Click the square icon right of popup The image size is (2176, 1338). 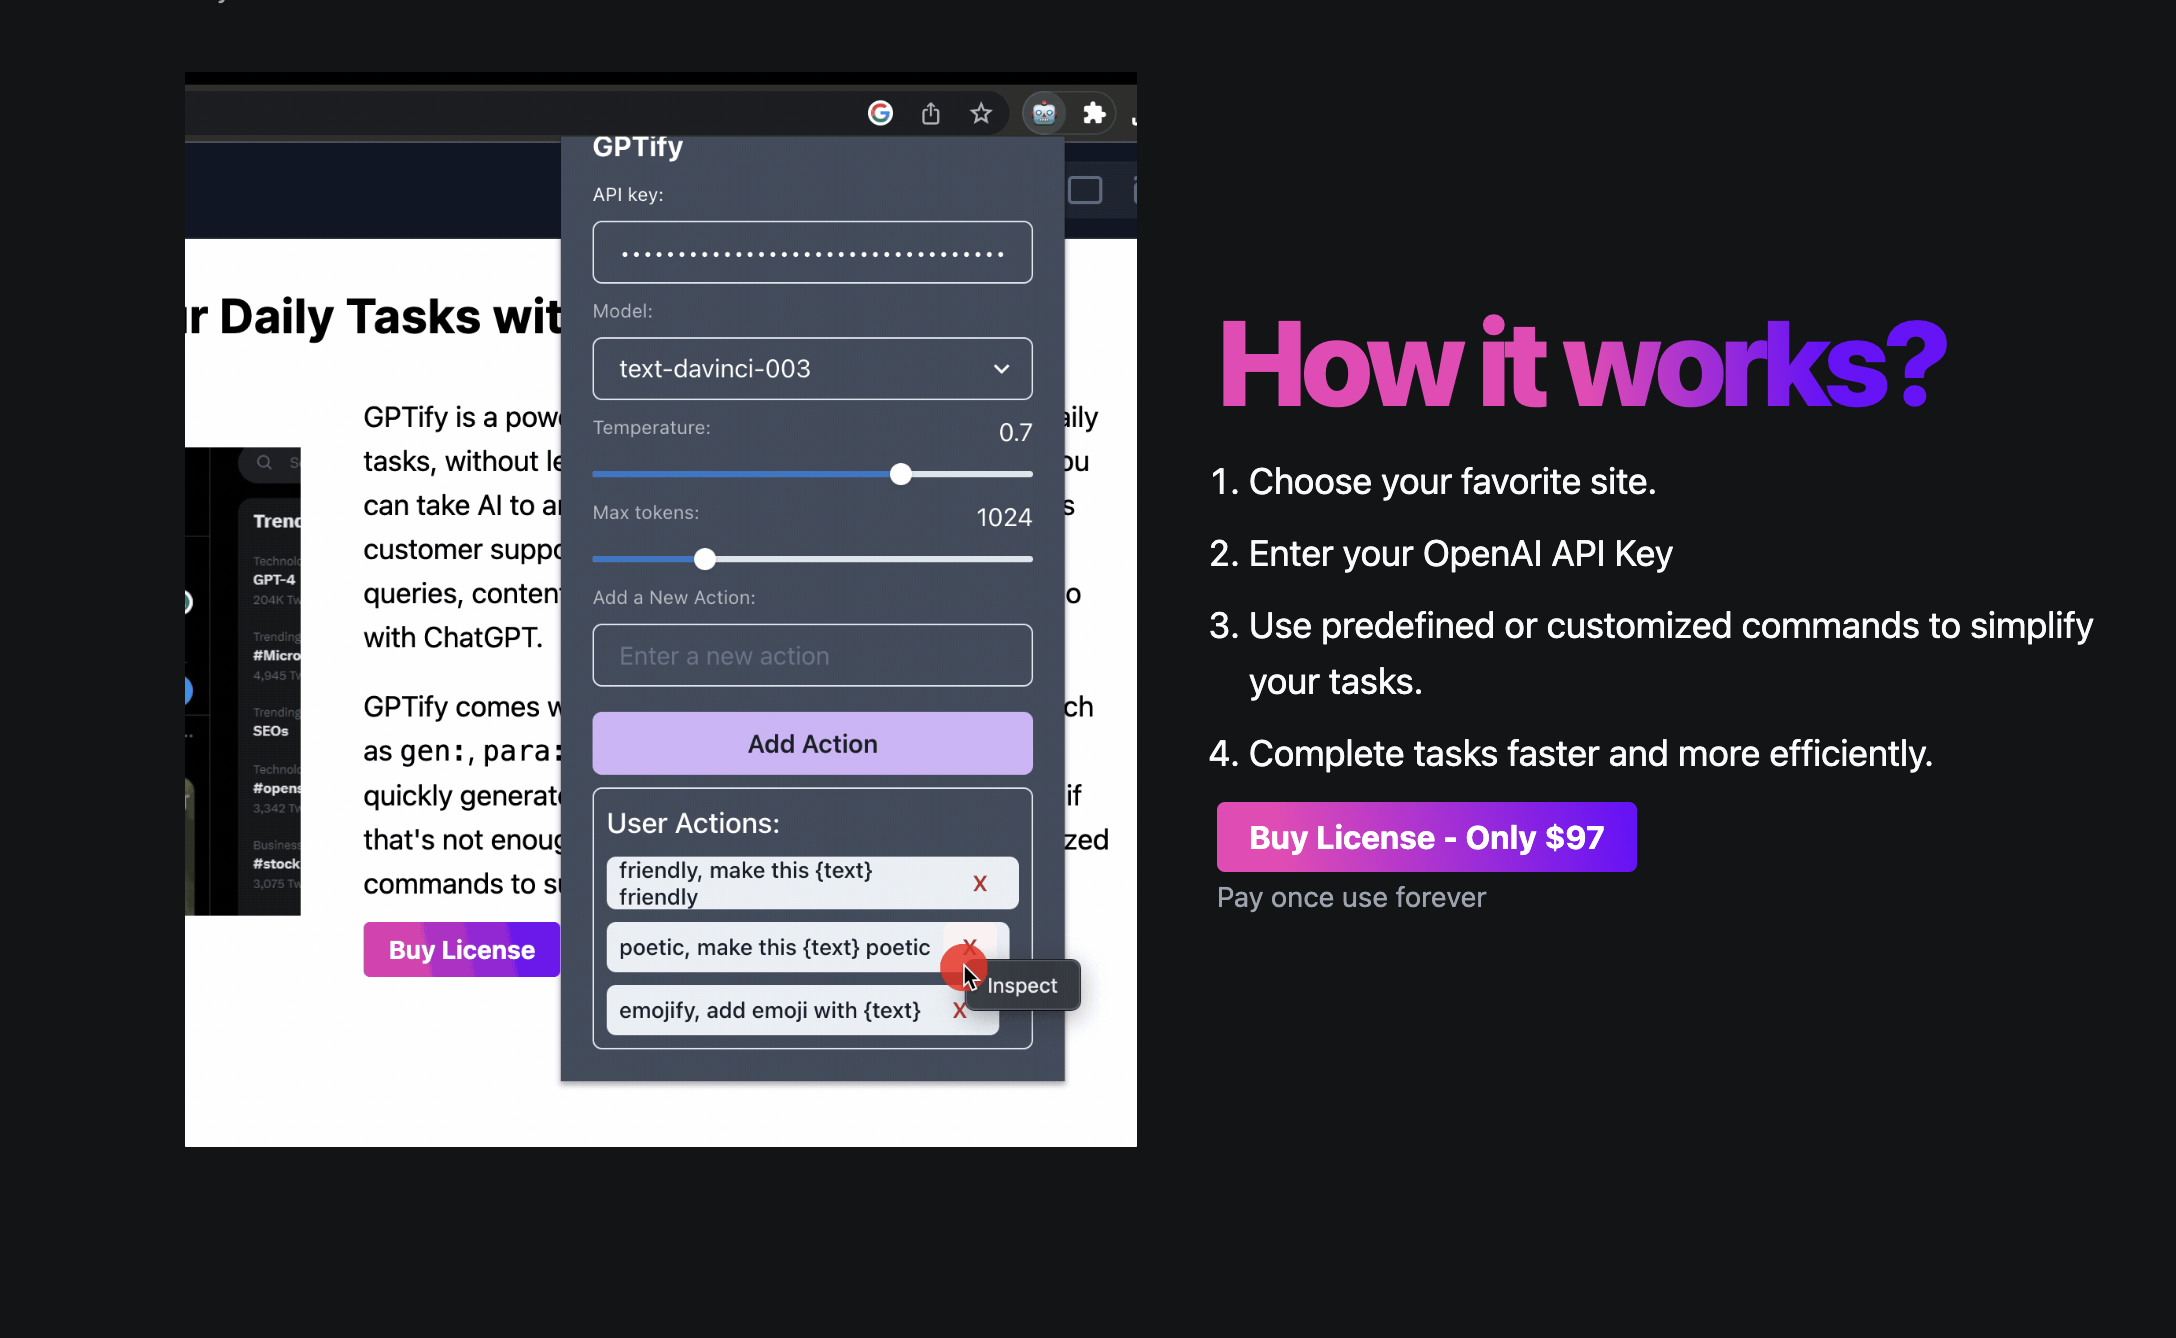pyautogui.click(x=1085, y=190)
